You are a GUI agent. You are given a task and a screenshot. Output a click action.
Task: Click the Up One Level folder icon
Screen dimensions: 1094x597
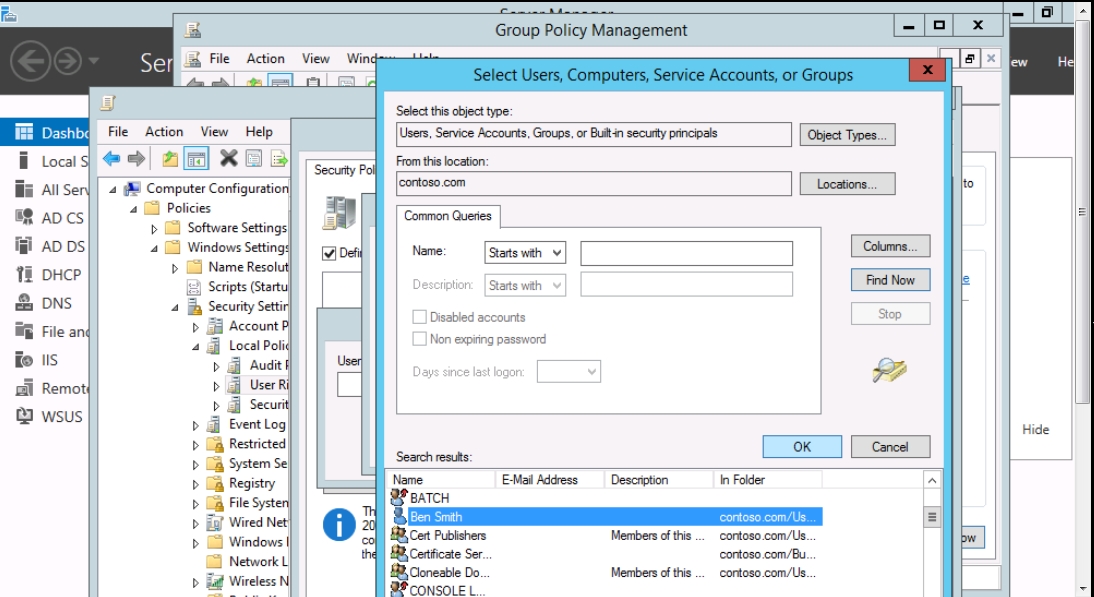170,159
